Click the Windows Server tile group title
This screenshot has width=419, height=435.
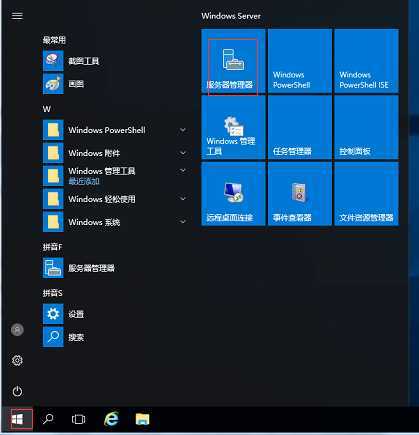point(231,16)
